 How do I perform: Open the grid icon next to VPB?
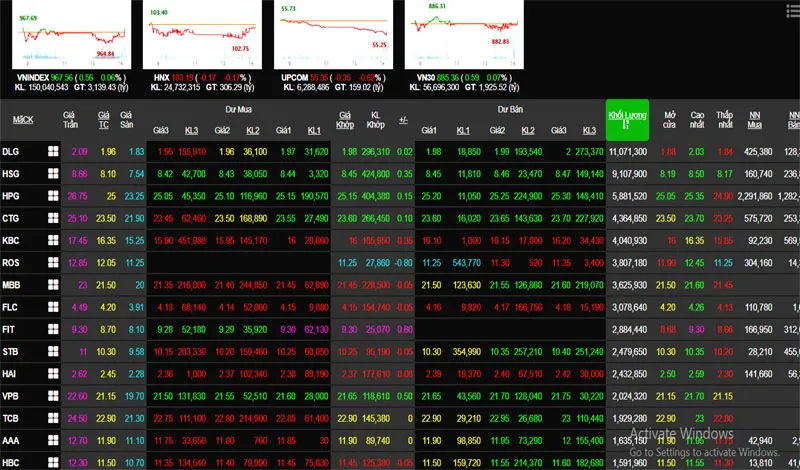(x=53, y=395)
